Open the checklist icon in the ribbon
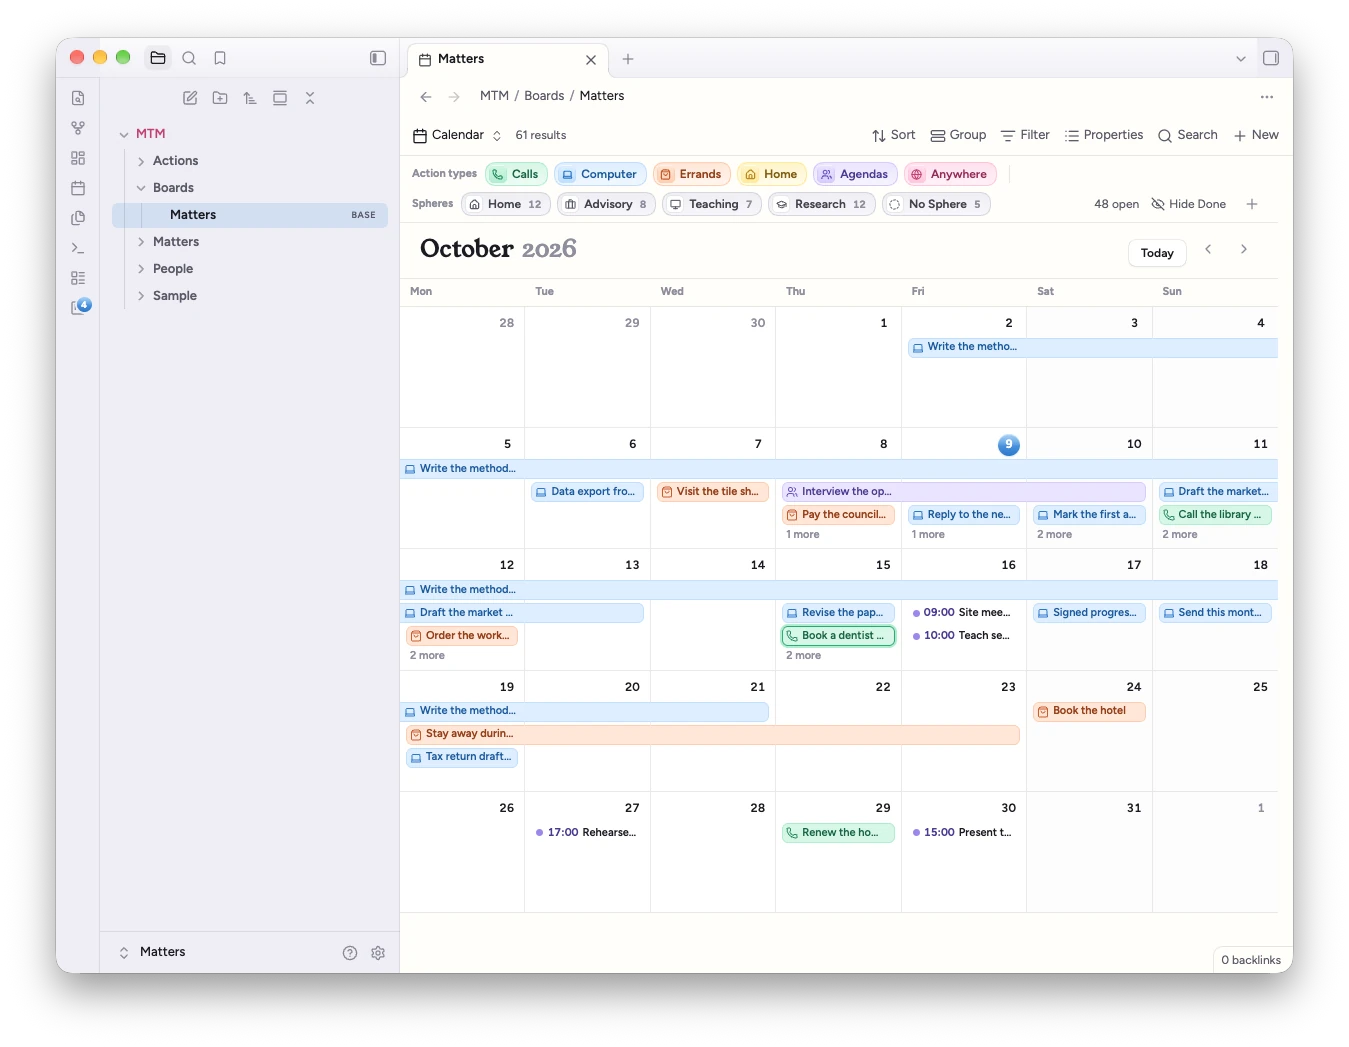Image resolution: width=1349 pixels, height=1047 pixels. [x=78, y=278]
